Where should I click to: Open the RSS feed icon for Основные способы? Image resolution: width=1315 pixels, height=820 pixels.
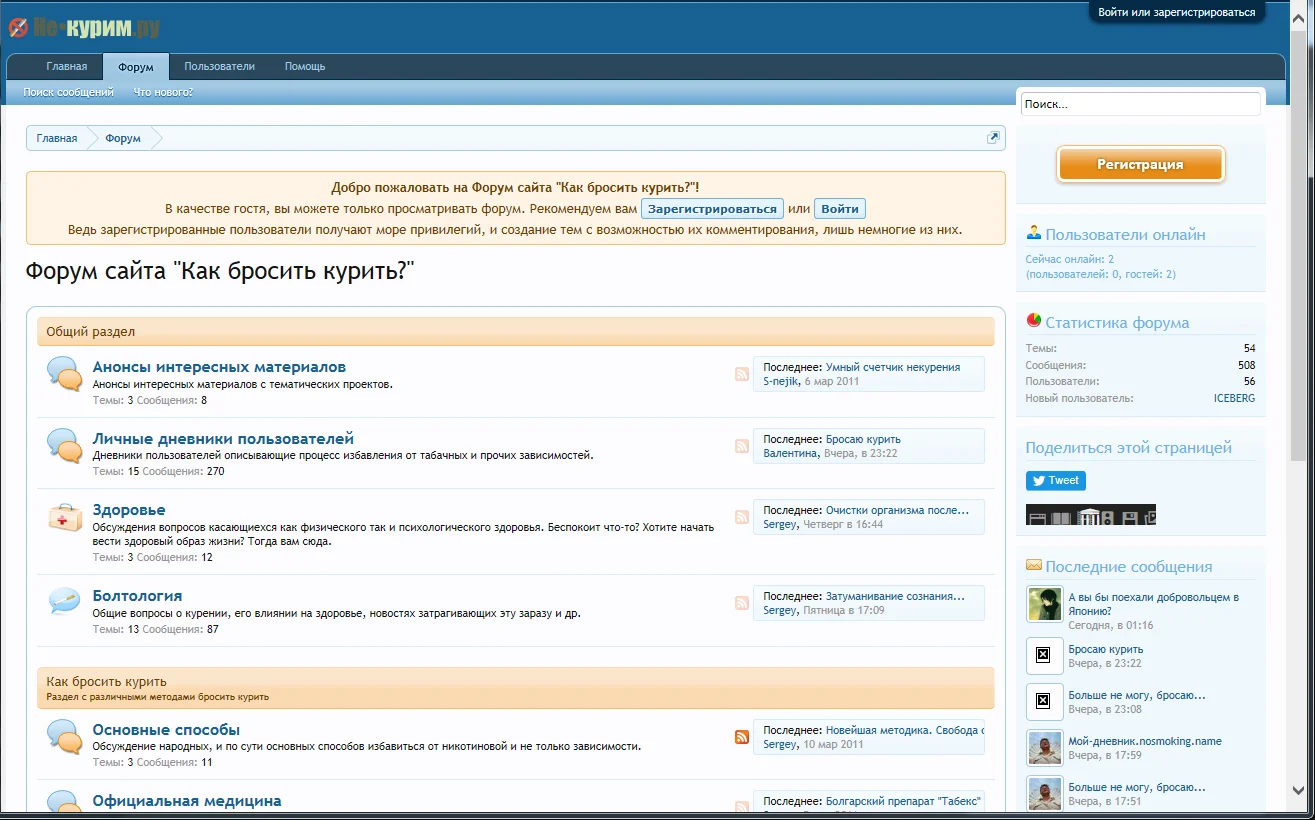741,736
